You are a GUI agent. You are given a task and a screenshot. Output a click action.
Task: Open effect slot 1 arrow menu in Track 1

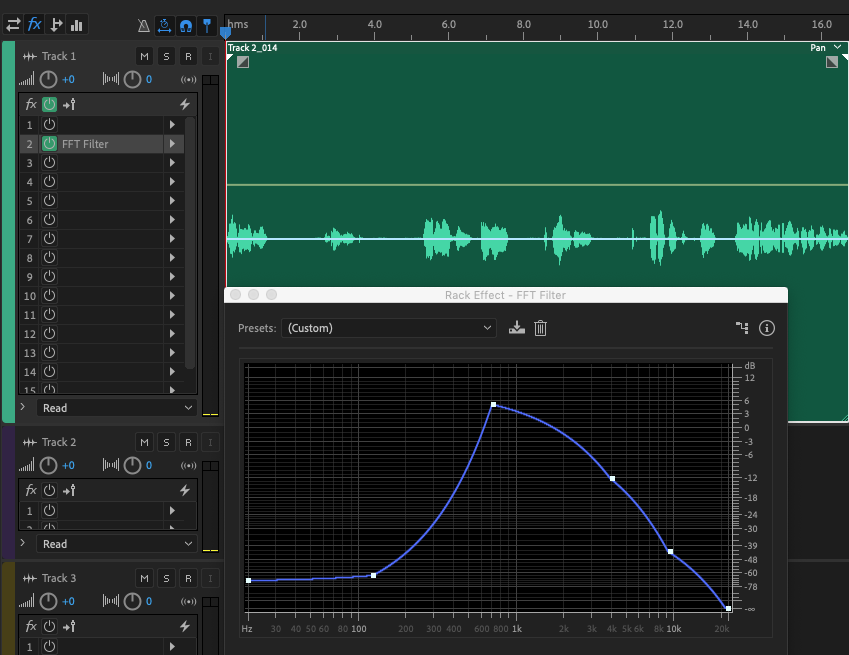click(172, 125)
